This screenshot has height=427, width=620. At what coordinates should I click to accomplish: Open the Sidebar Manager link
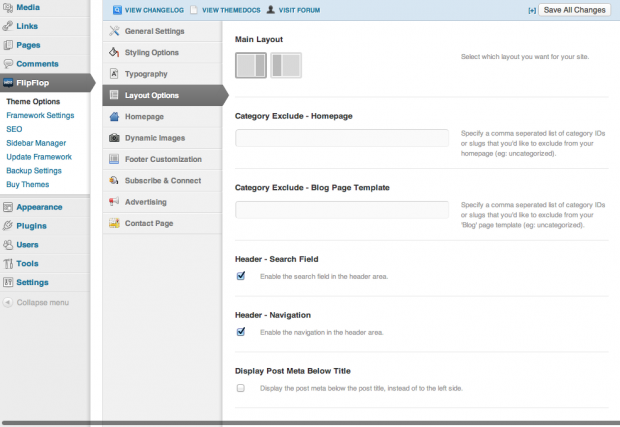tap(36, 143)
